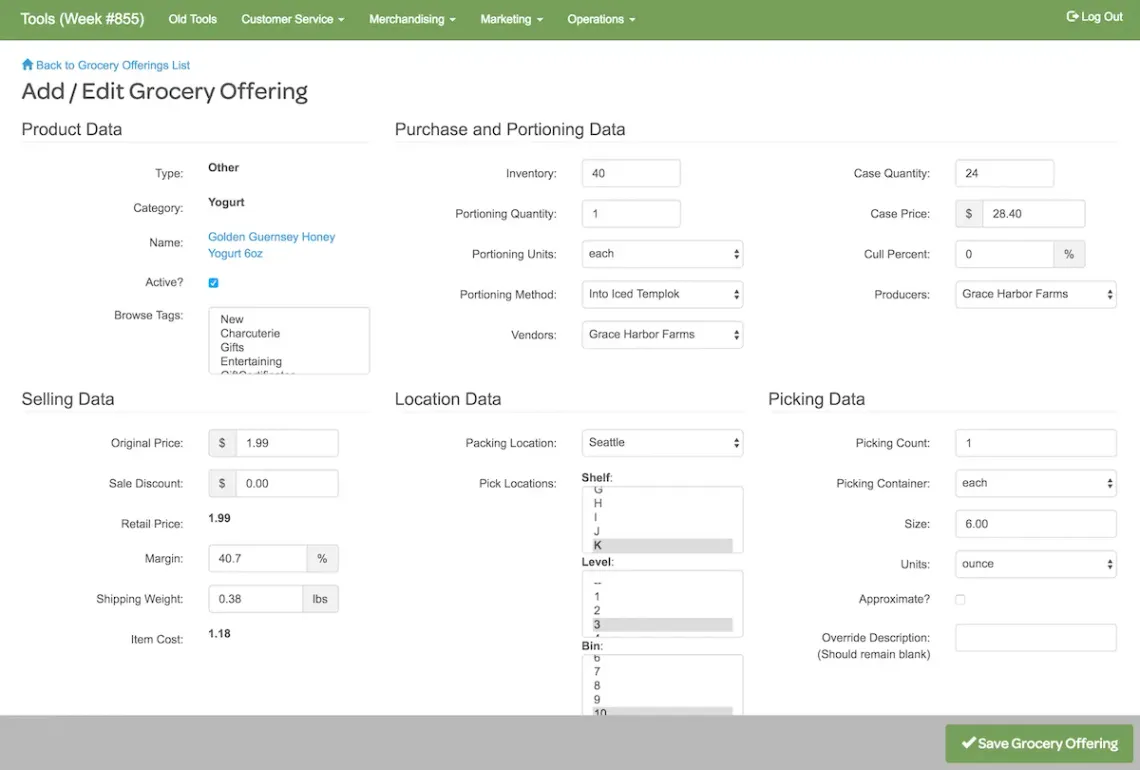Viewport: 1140px width, 770px height.
Task: Click the Case Price field showing 28.40
Action: point(1033,214)
